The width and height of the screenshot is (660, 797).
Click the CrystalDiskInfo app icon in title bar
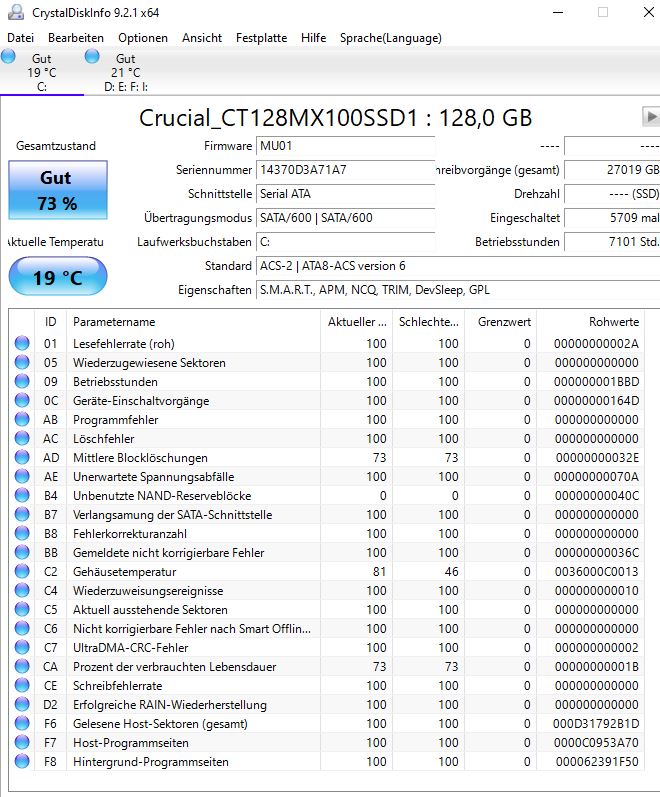tap(16, 12)
